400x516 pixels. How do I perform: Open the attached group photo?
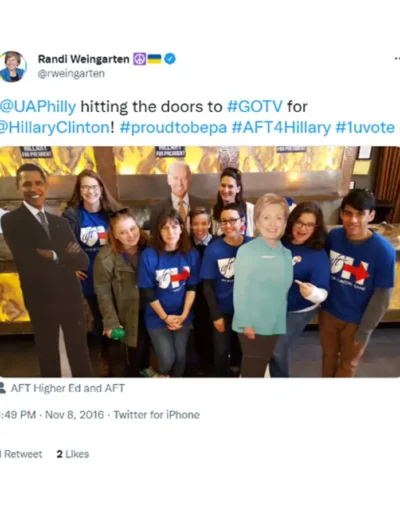point(200,262)
